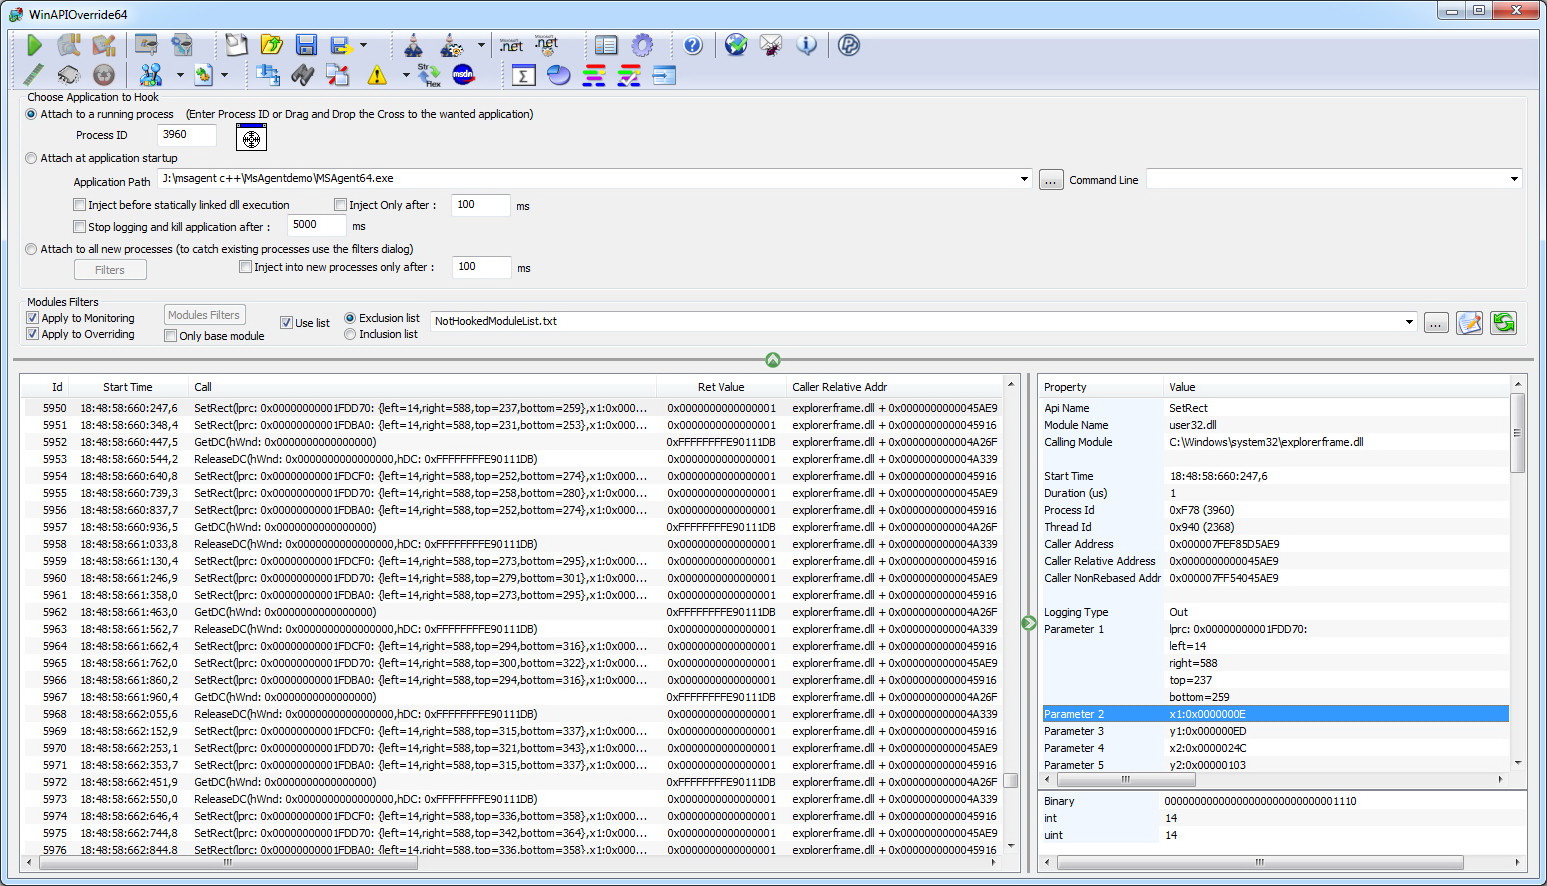
Task: Expand the Application Path dropdown
Action: click(1024, 179)
